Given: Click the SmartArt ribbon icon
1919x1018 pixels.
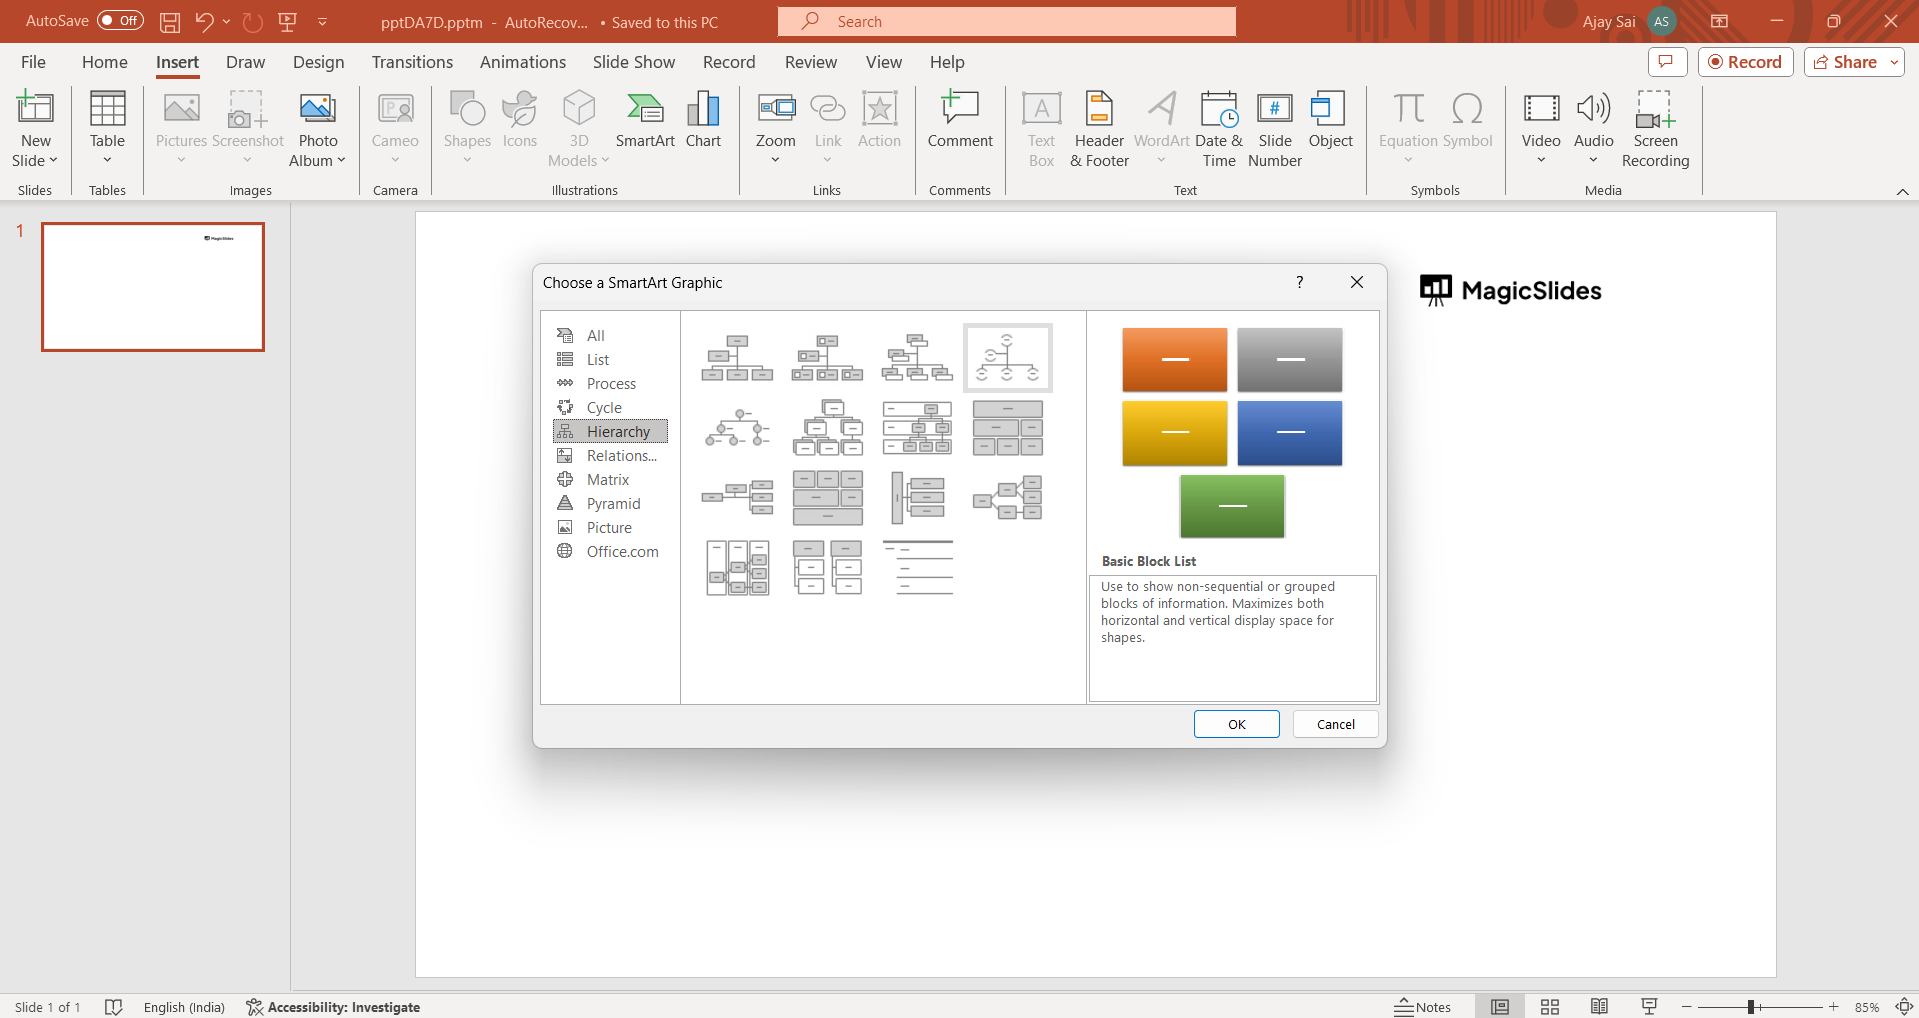Looking at the screenshot, I should (645, 120).
